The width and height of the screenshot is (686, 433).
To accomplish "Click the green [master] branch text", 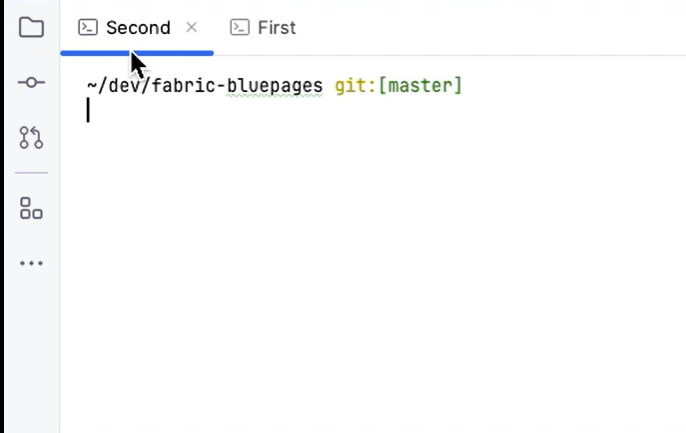I will point(420,85).
